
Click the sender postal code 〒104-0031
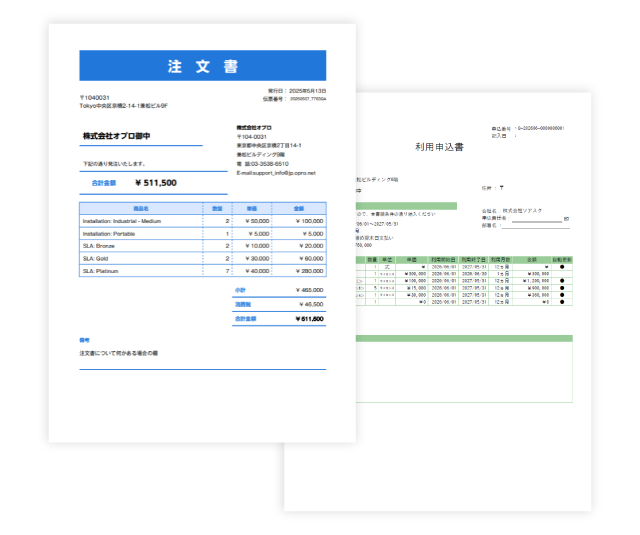click(x=251, y=137)
